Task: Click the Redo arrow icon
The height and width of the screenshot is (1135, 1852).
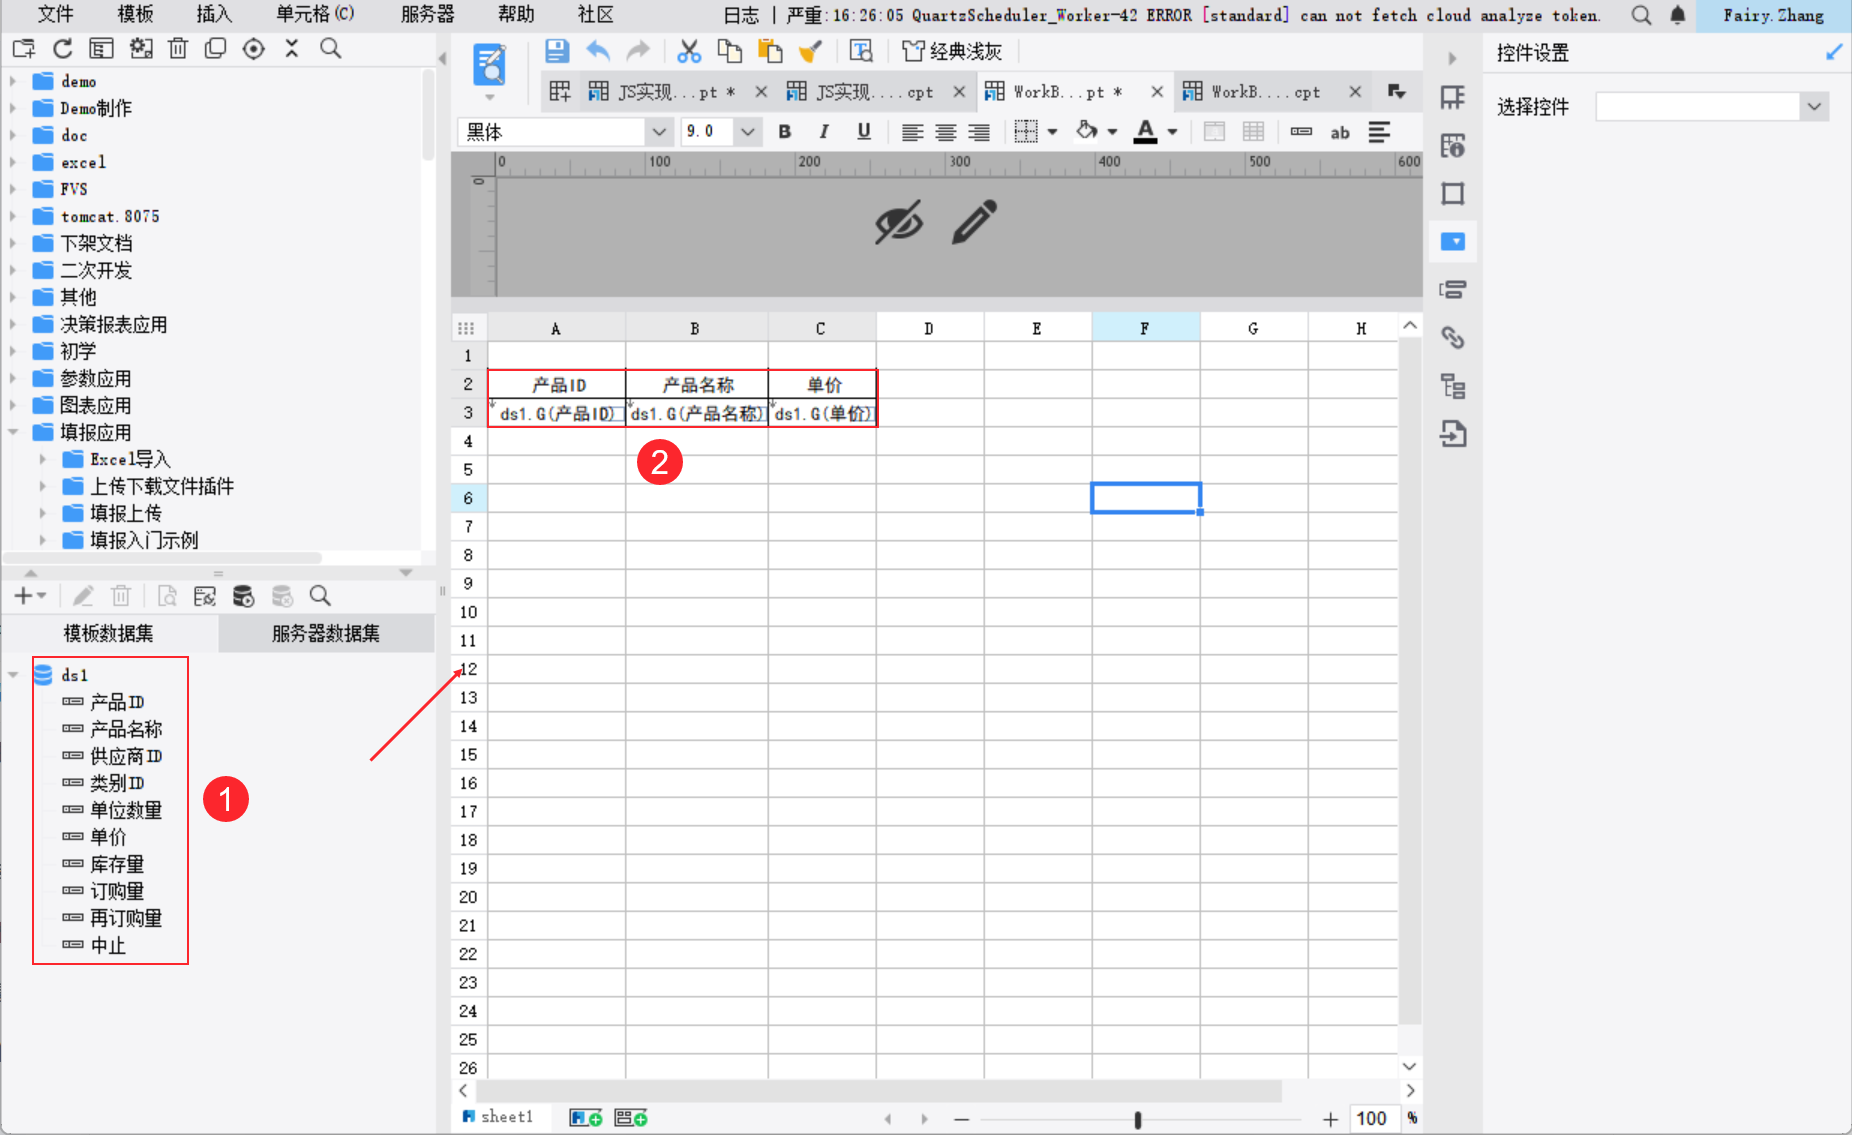Action: pos(638,51)
